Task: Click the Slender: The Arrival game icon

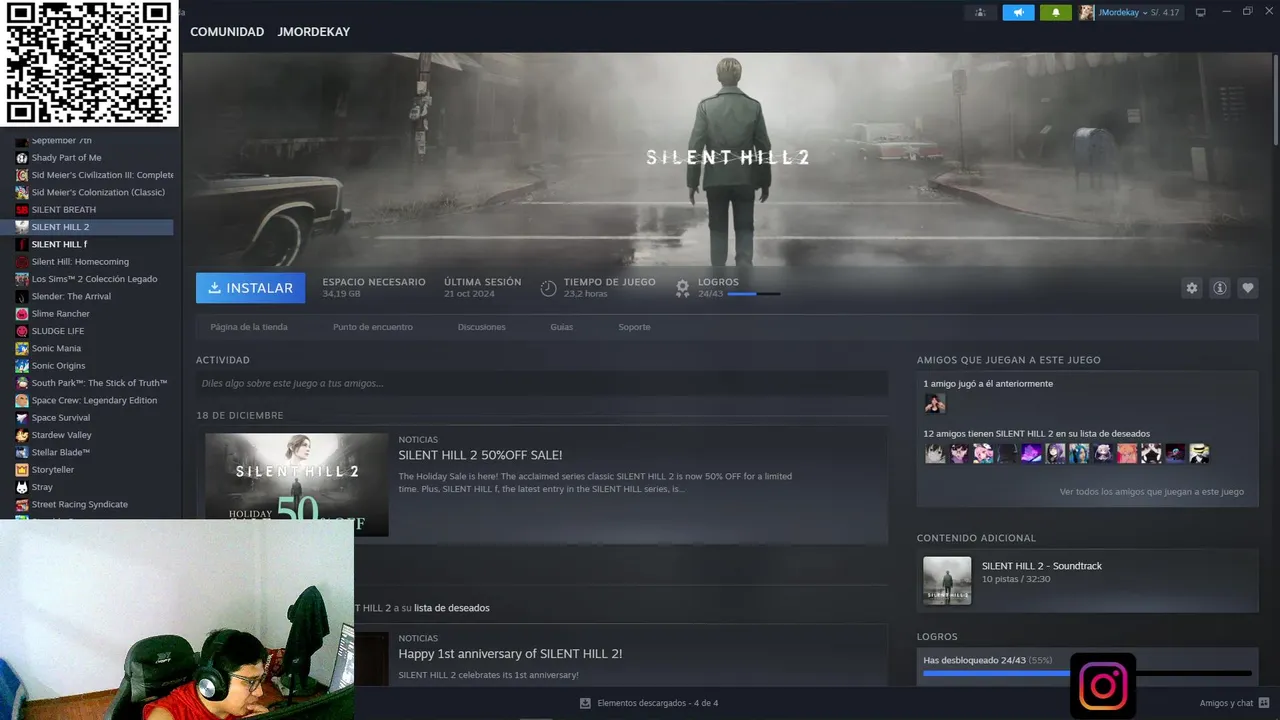Action: point(22,296)
